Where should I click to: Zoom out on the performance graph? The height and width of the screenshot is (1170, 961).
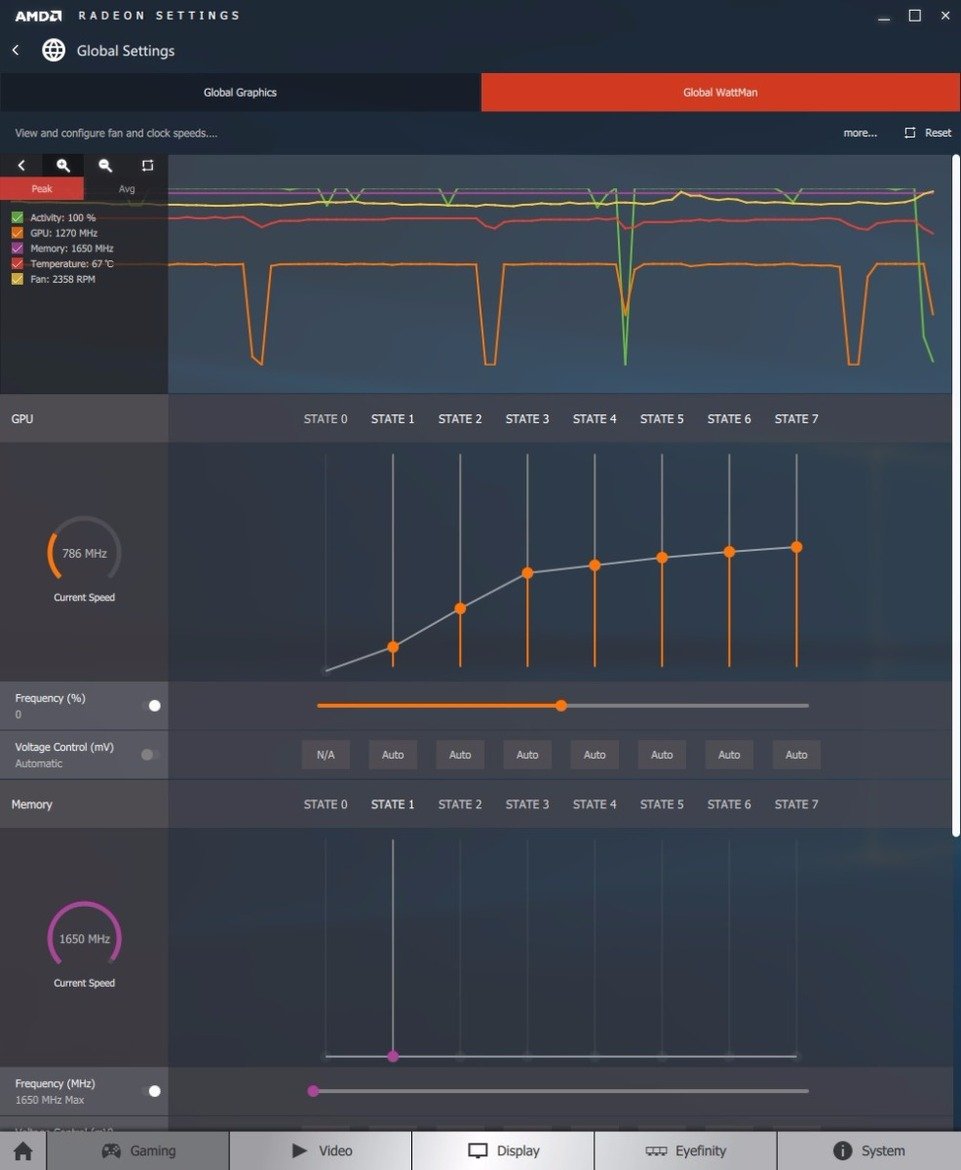click(105, 166)
